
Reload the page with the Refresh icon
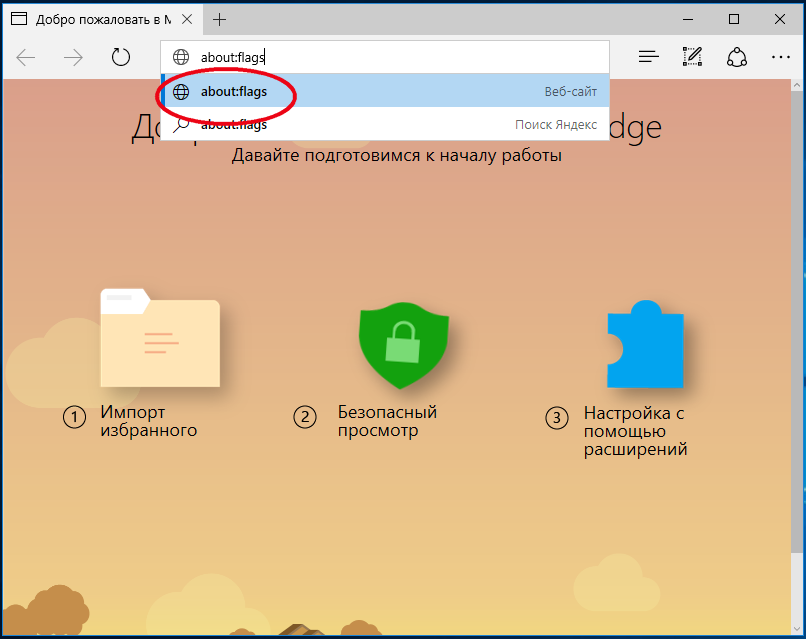[121, 57]
